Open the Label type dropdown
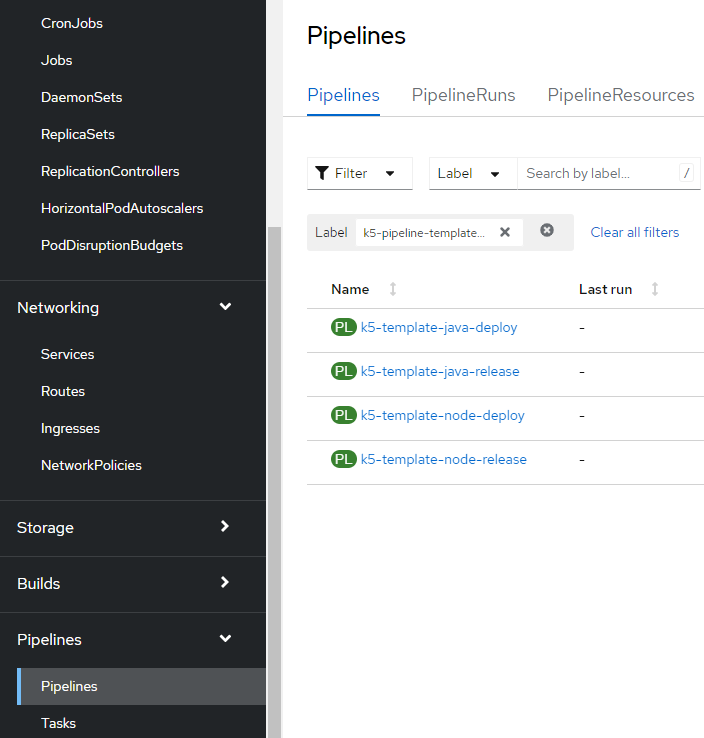 [473, 173]
